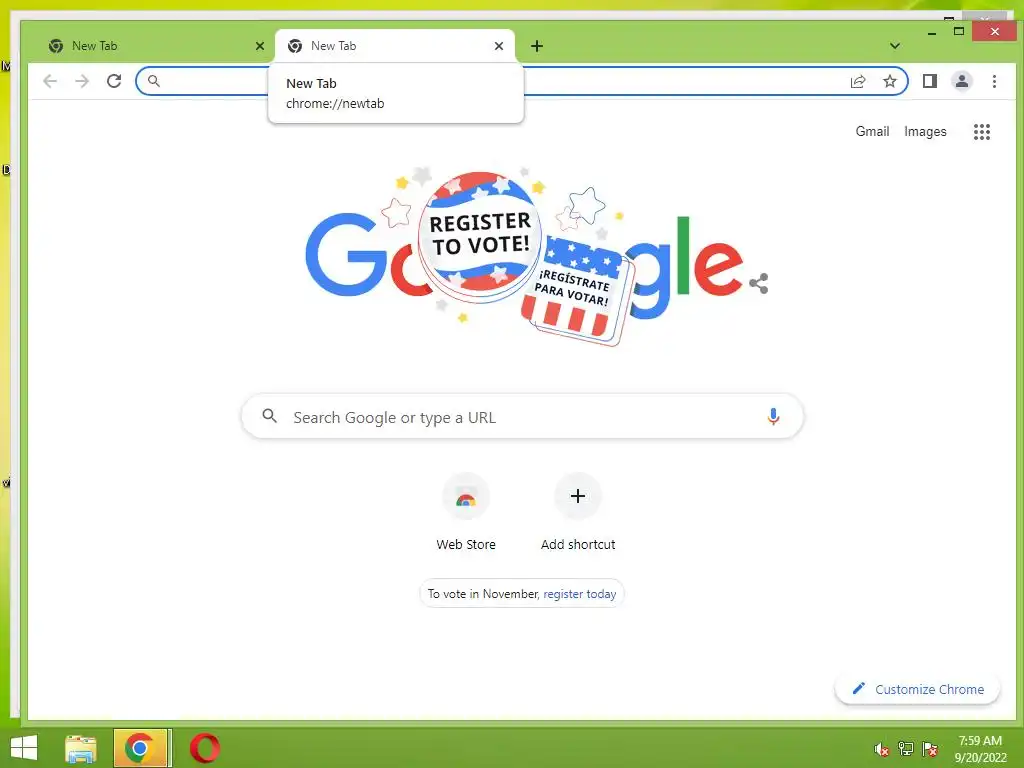Image resolution: width=1024 pixels, height=768 pixels.
Task: Start voice search with microphone icon
Action: tap(773, 417)
